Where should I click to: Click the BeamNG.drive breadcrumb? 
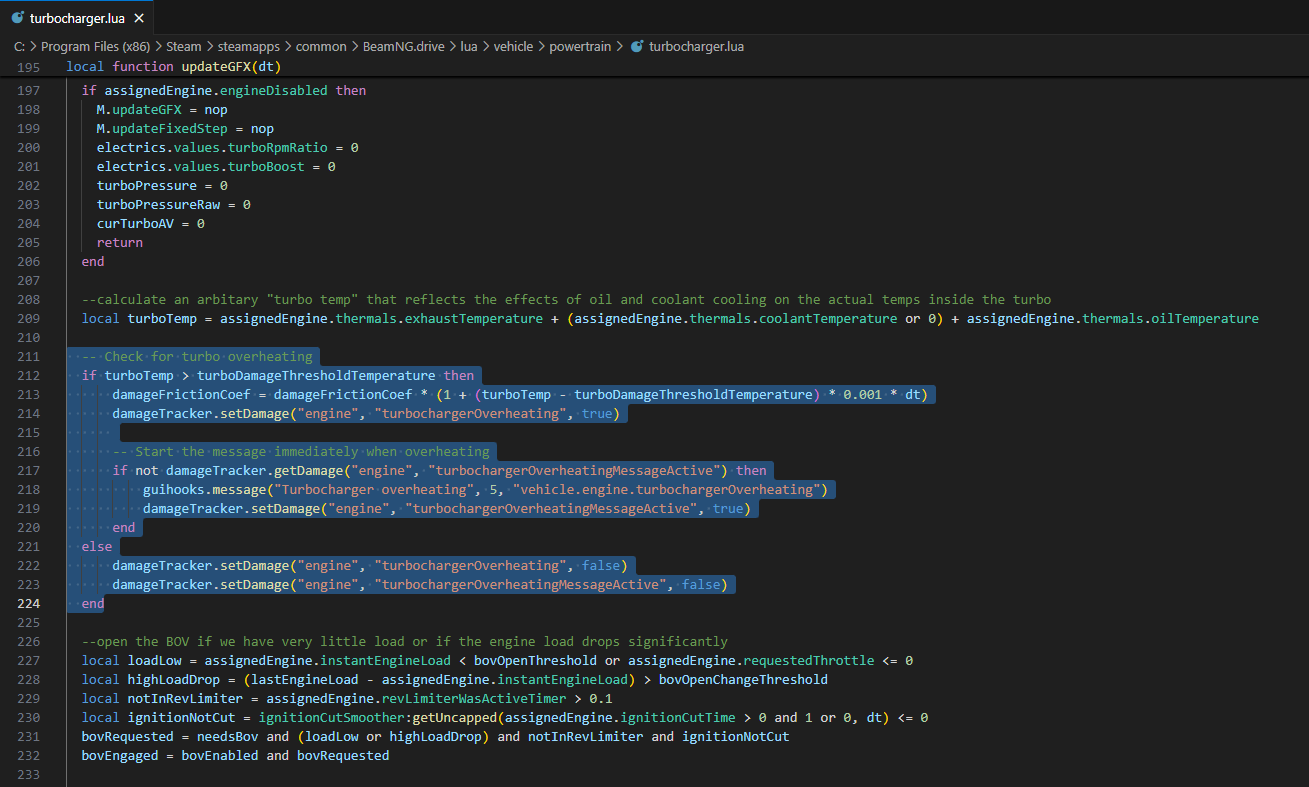403,46
